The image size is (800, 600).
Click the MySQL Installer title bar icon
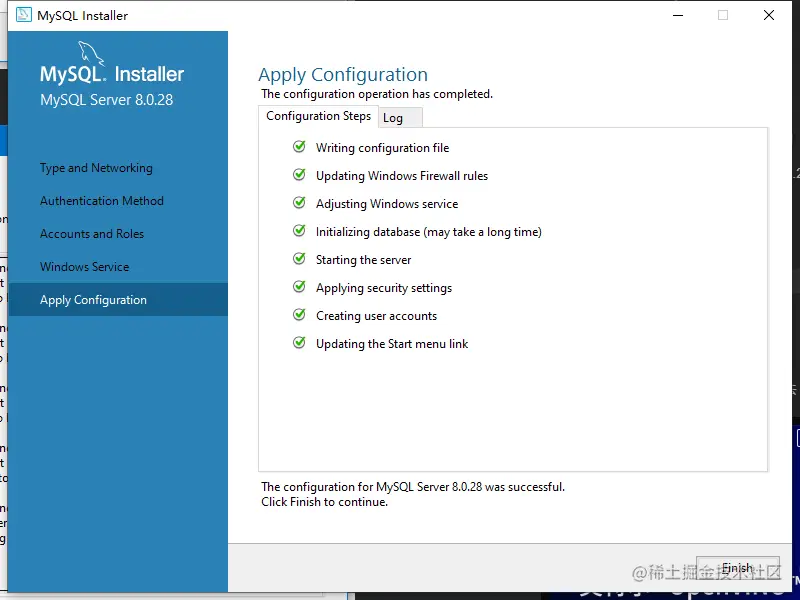[x=23, y=15]
